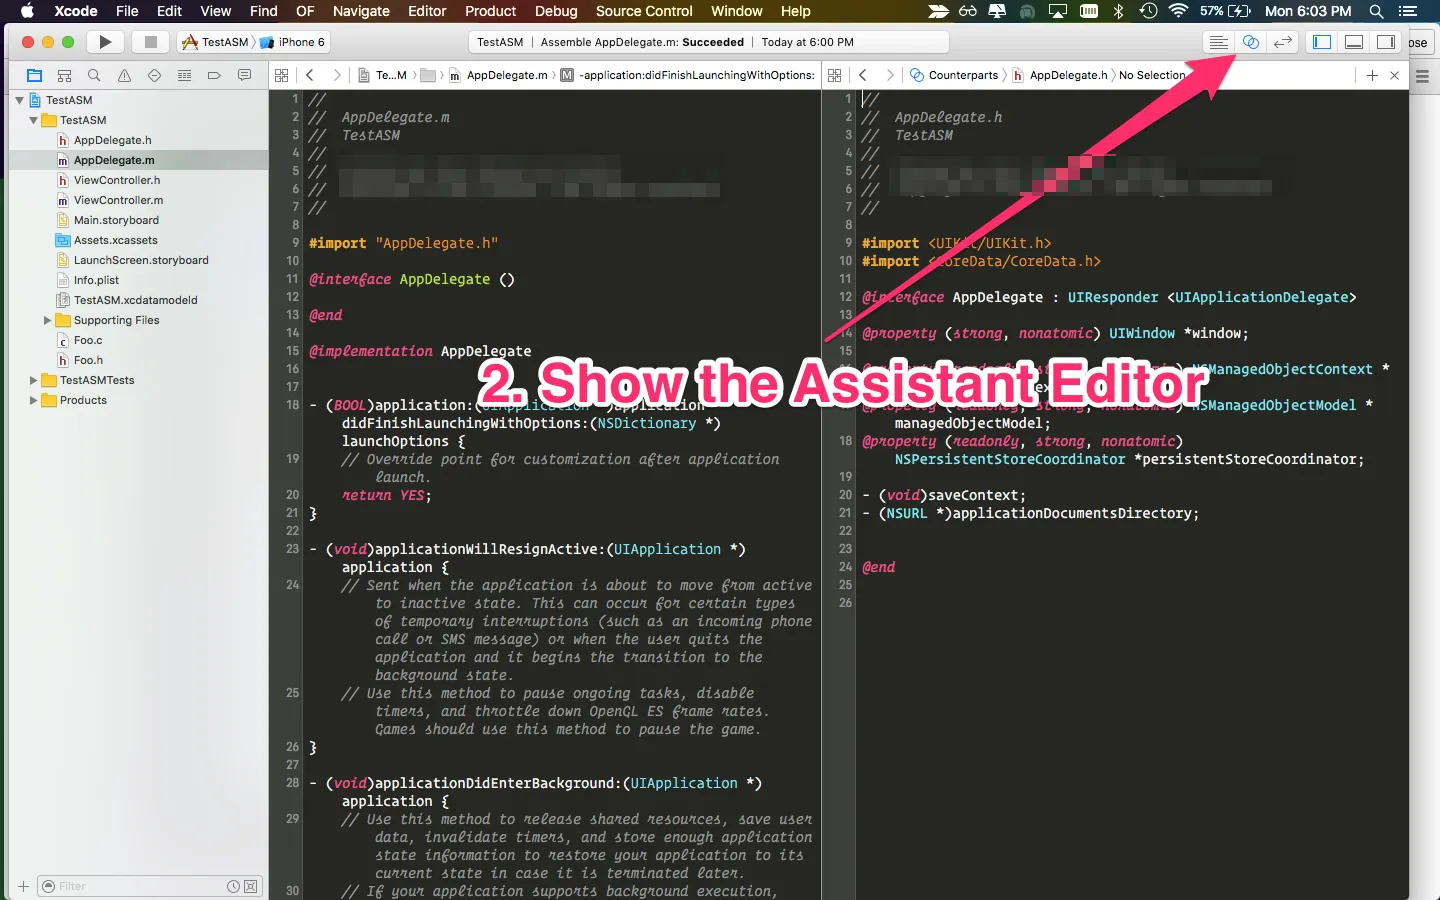This screenshot has width=1440, height=900.
Task: Open related items menu in assistant editor
Action: click(x=835, y=75)
